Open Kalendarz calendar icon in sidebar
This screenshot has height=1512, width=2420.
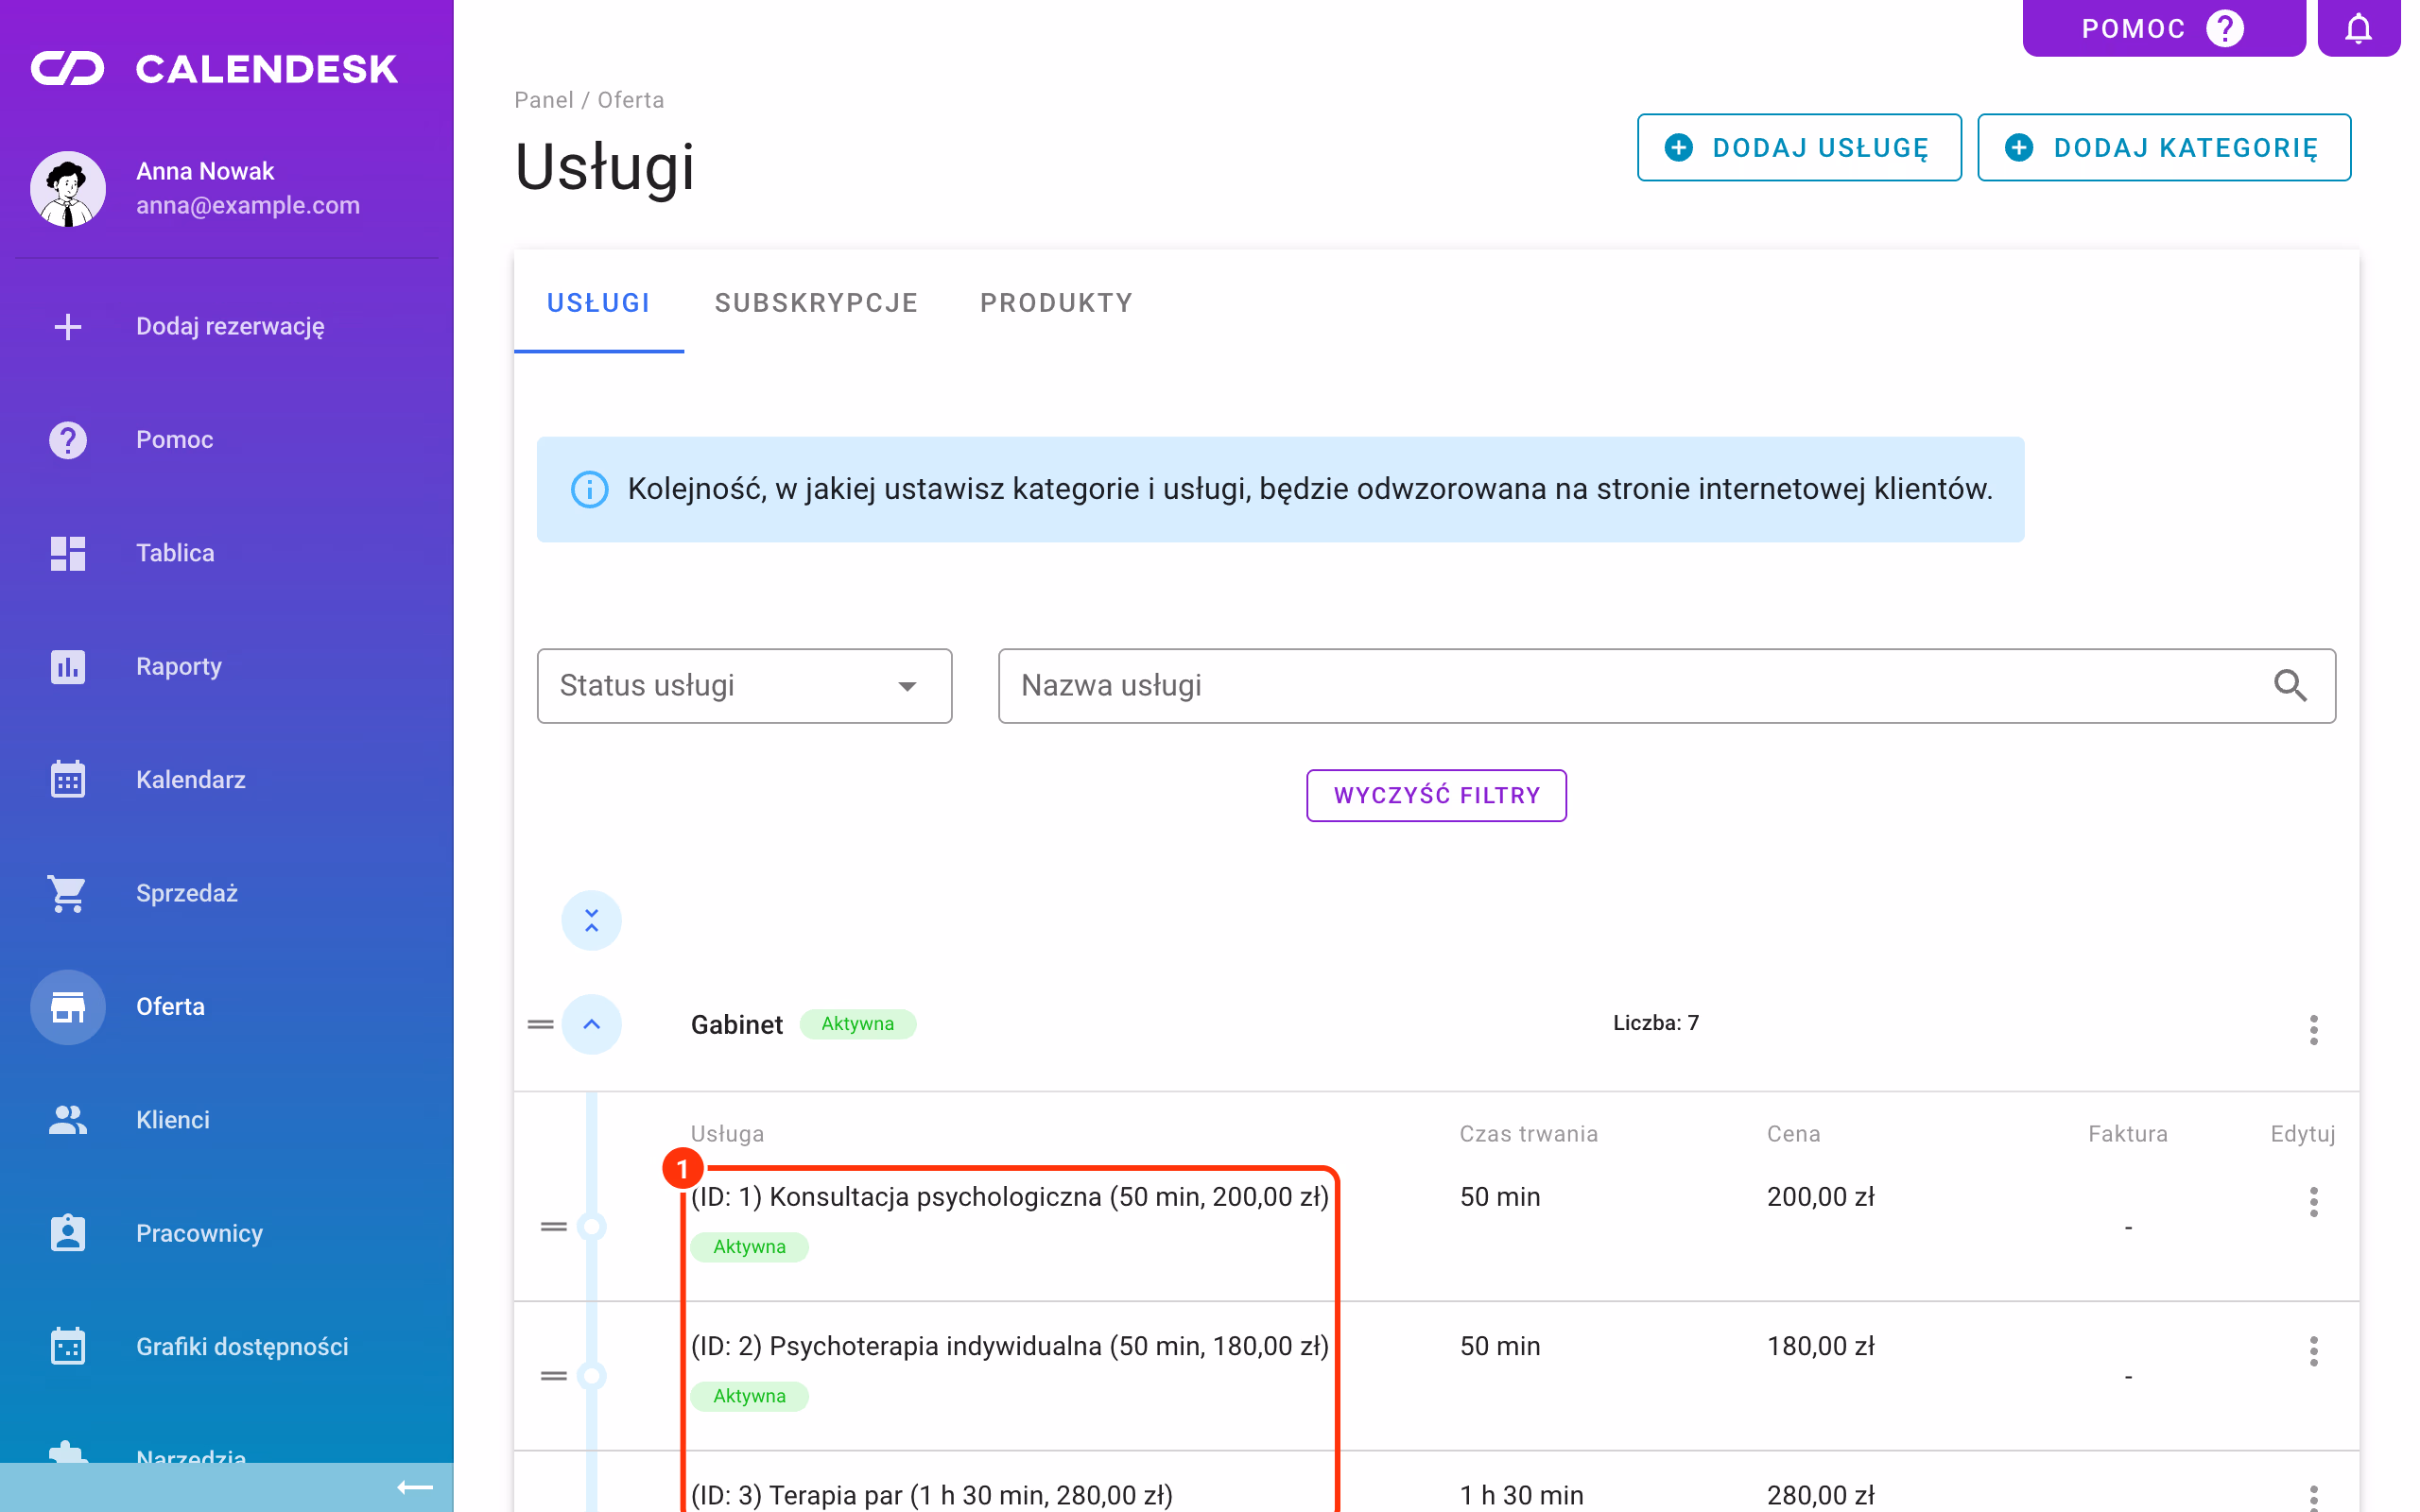(x=68, y=779)
